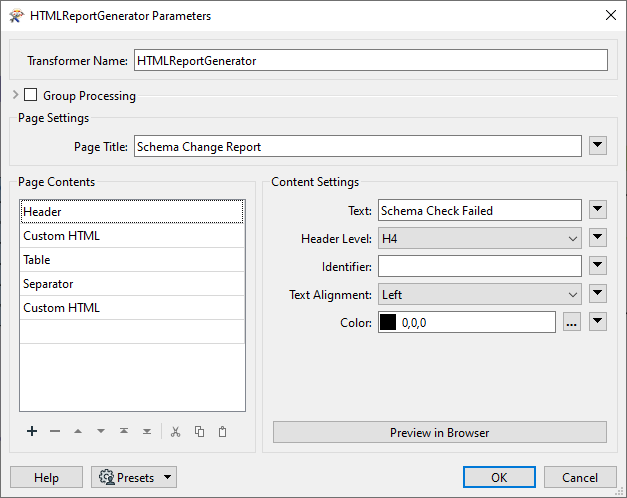The width and height of the screenshot is (627, 498).
Task: Select the Header item in Page Contents
Action: click(x=132, y=212)
